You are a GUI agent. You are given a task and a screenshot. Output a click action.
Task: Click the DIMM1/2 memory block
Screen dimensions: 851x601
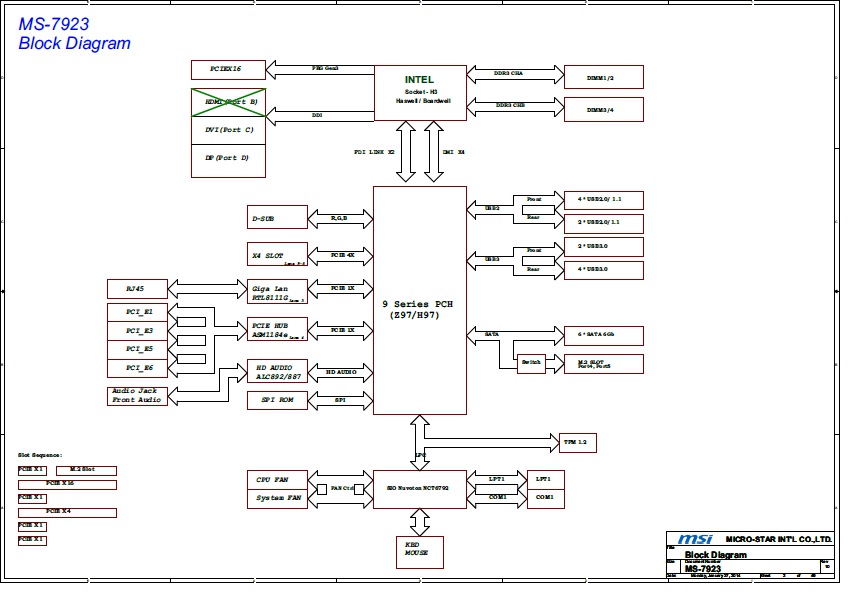pos(603,77)
